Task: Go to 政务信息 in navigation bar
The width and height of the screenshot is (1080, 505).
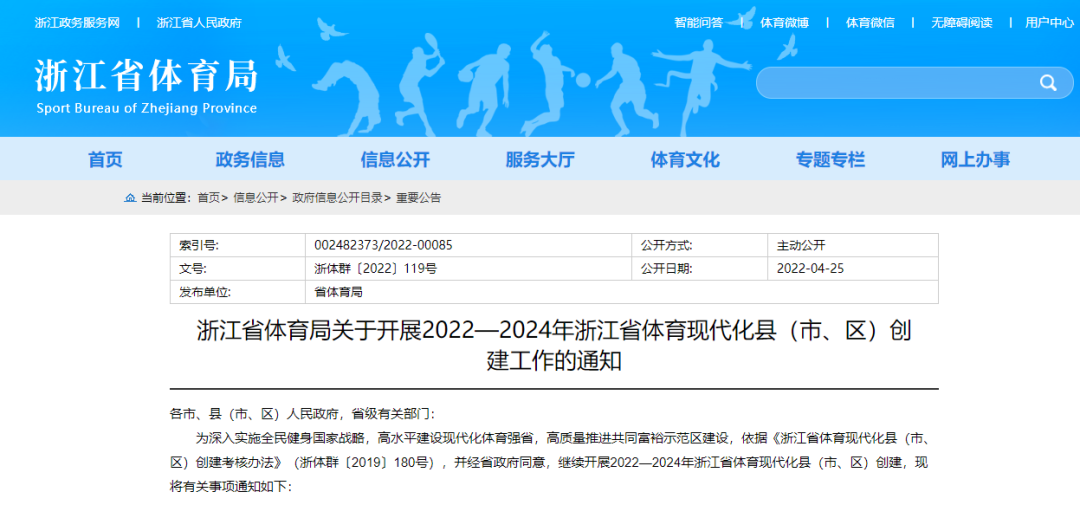Action: tap(250, 160)
